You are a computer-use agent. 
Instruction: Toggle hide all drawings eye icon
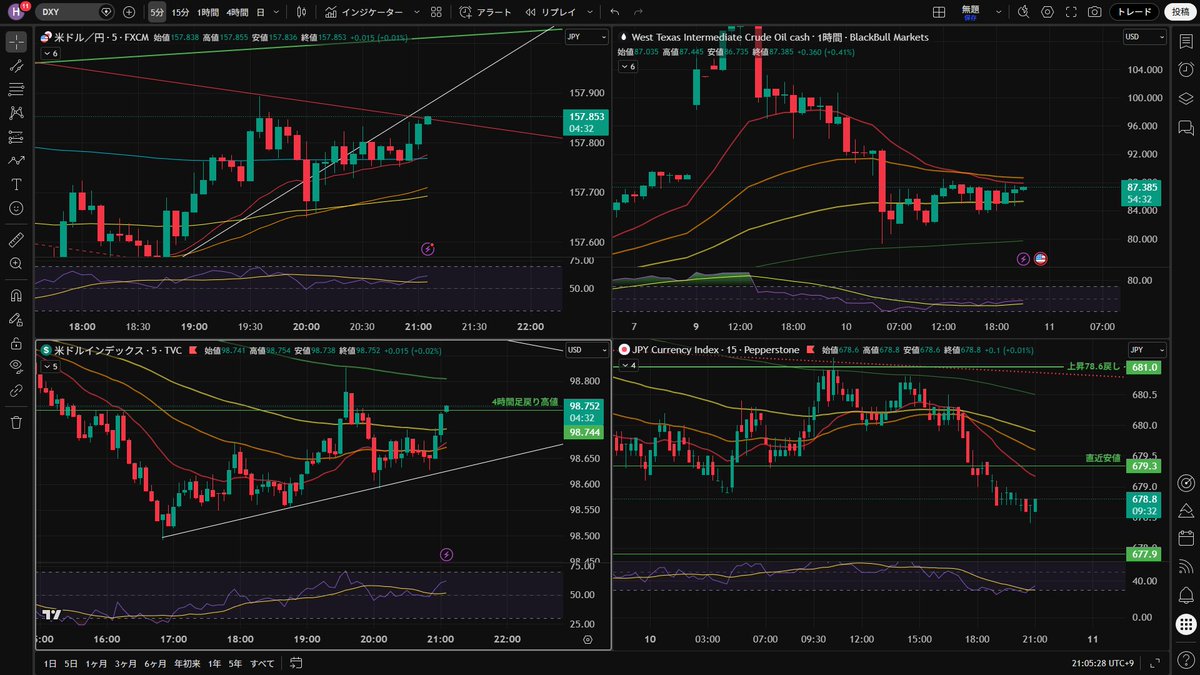click(x=16, y=367)
